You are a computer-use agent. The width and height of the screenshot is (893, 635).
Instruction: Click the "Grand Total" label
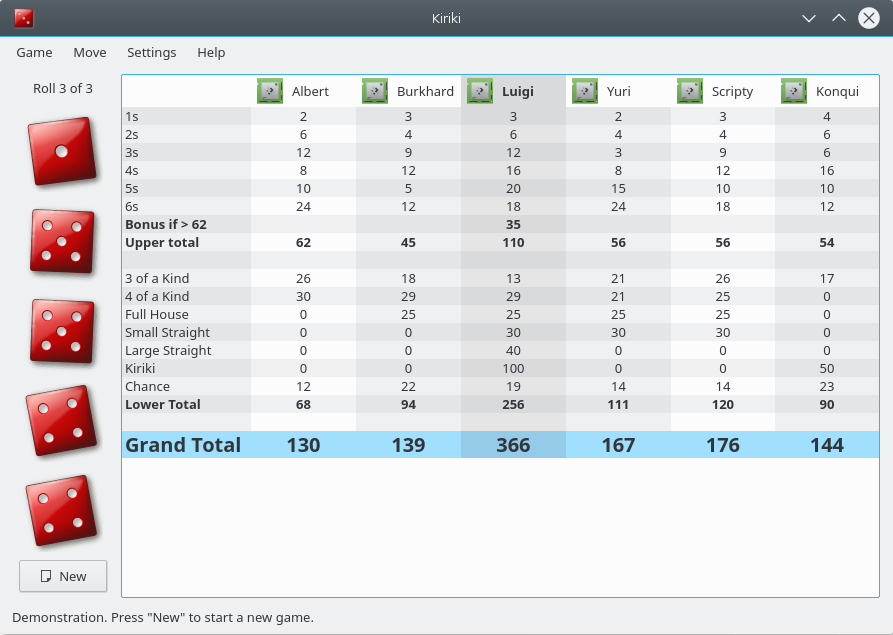tap(183, 445)
